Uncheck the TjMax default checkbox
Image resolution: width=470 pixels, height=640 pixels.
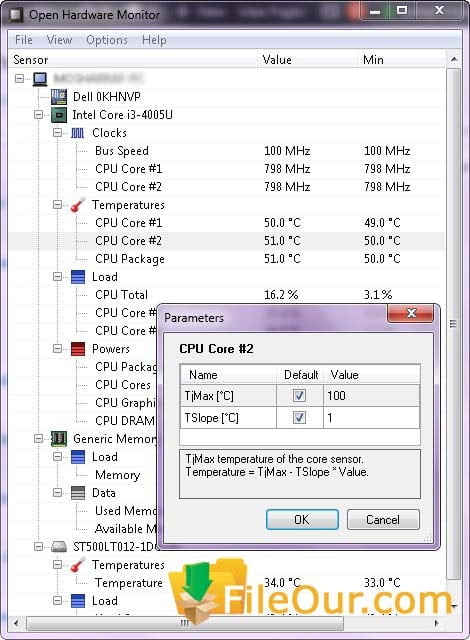point(299,395)
